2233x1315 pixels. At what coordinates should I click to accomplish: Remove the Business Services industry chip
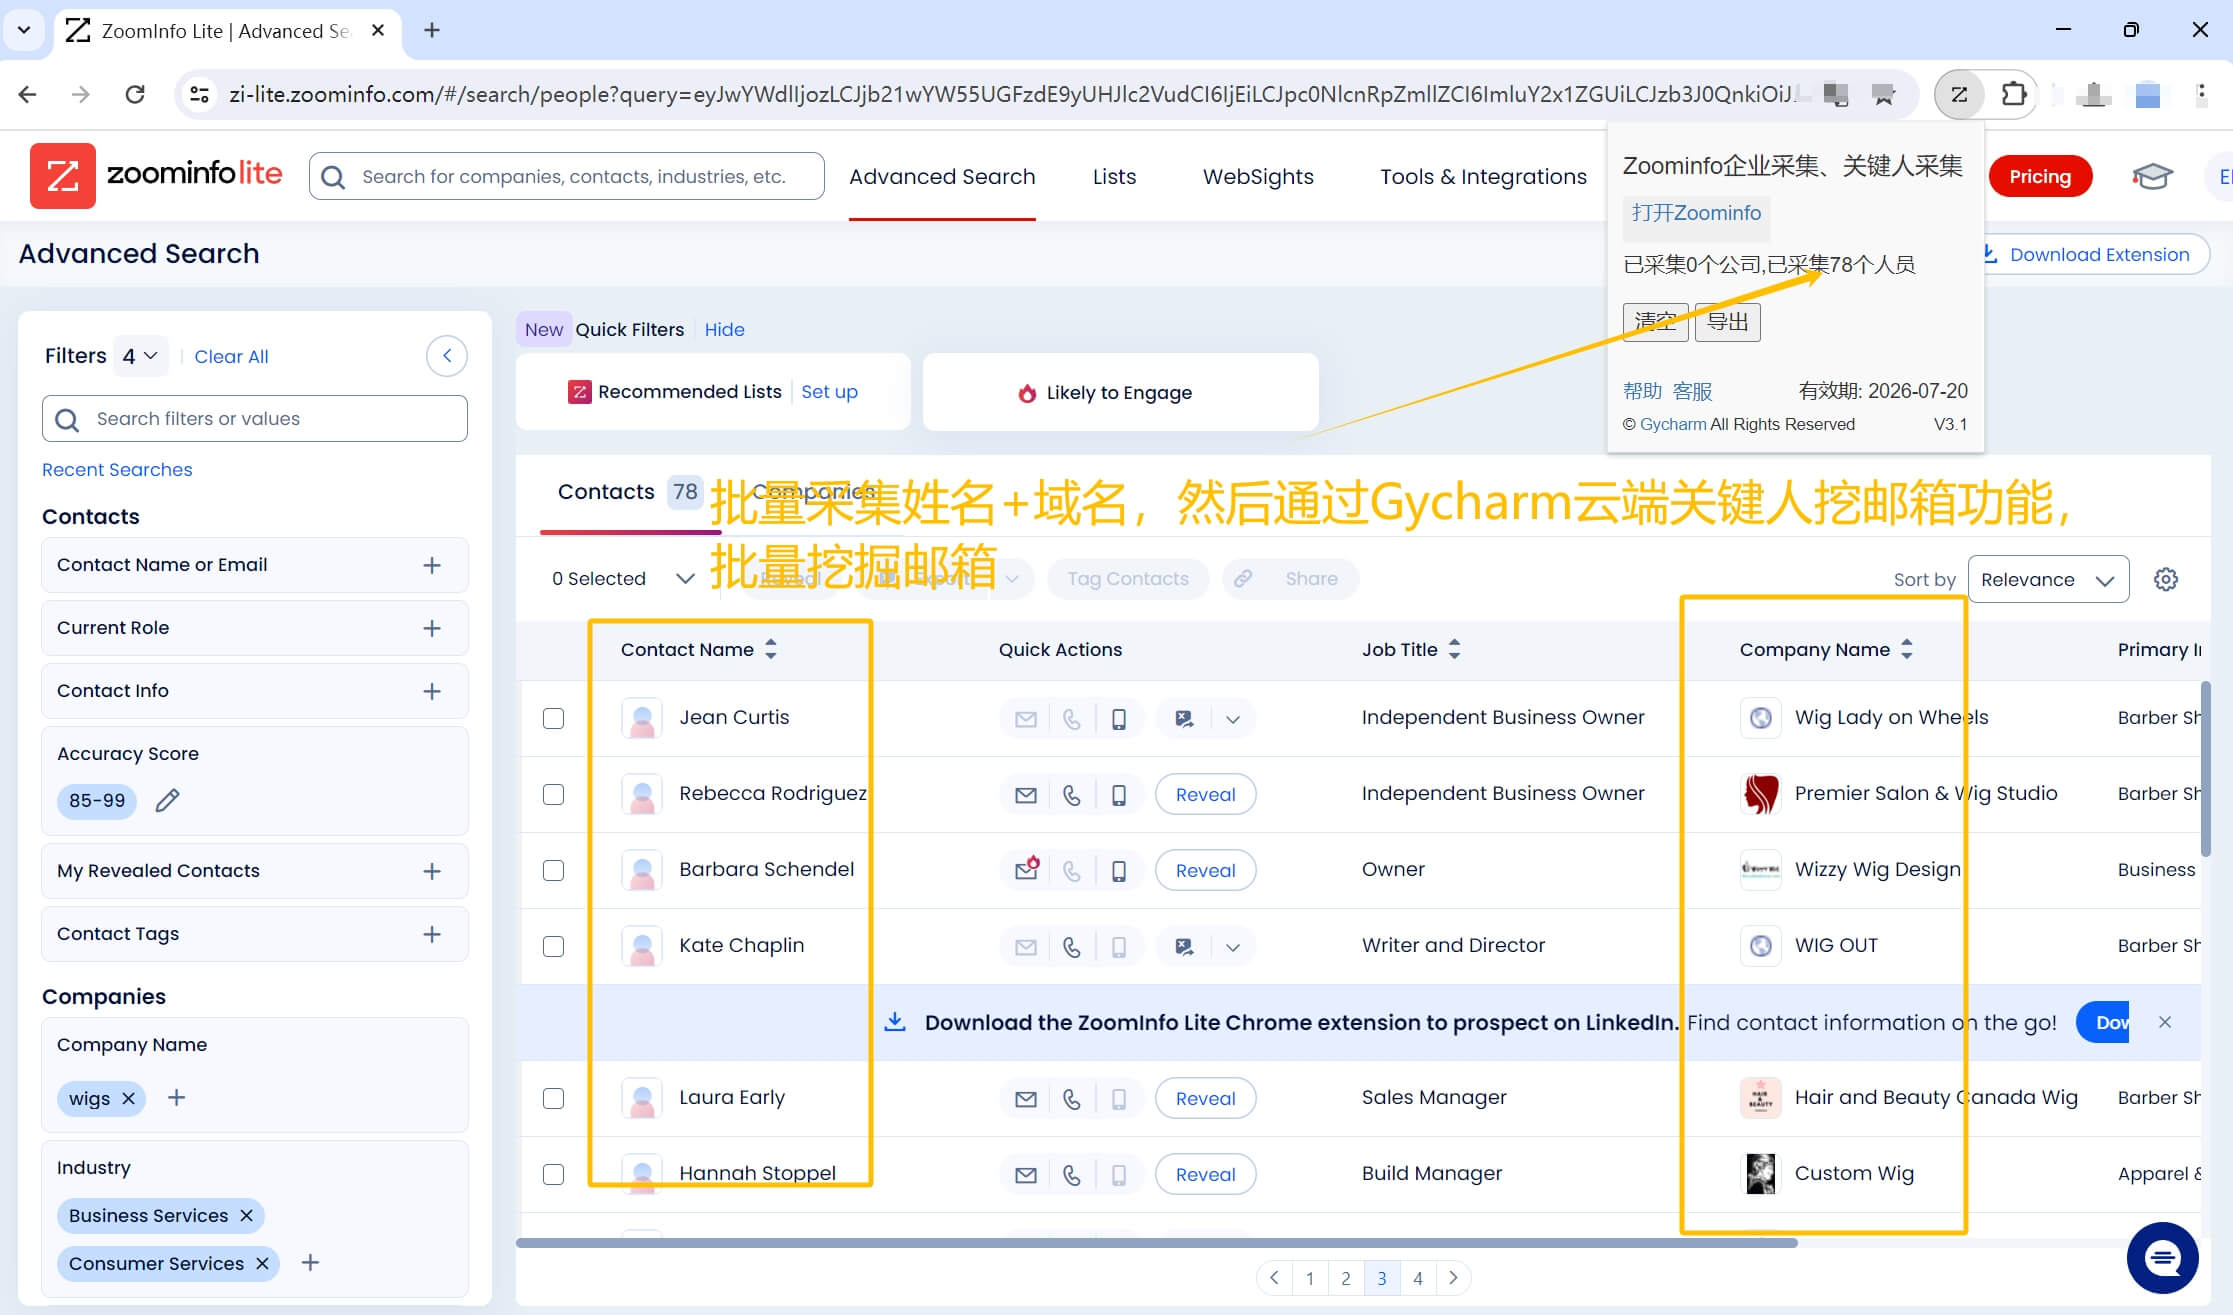[x=246, y=1215]
